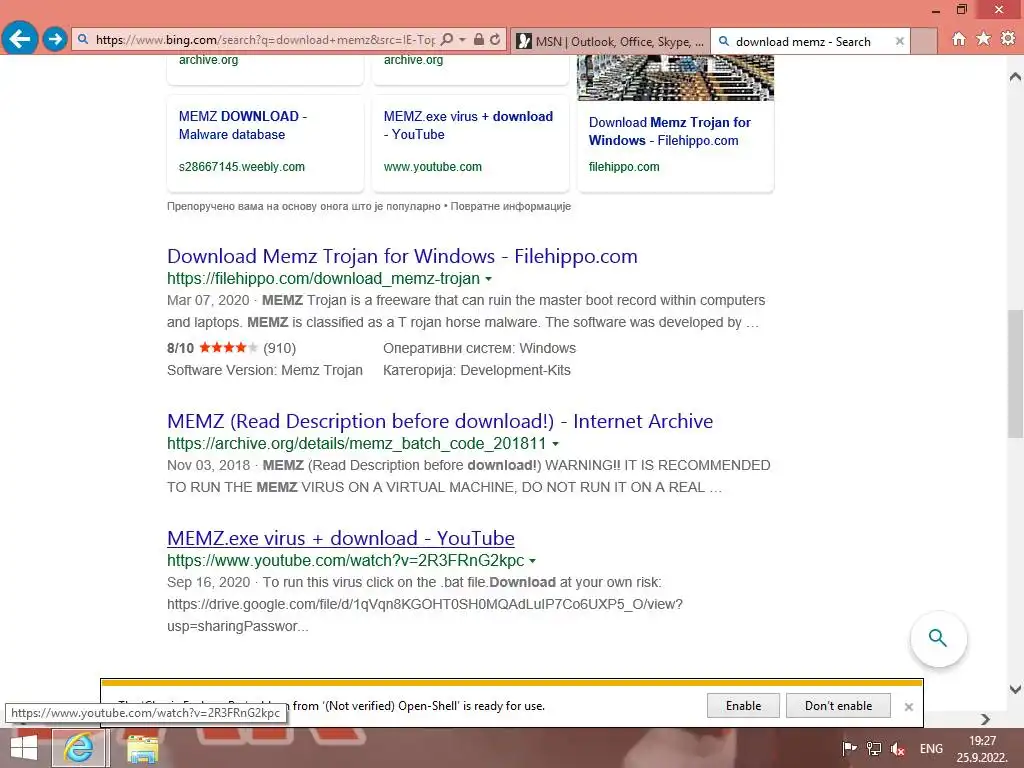Go back with the browser Back arrow

(x=20, y=39)
